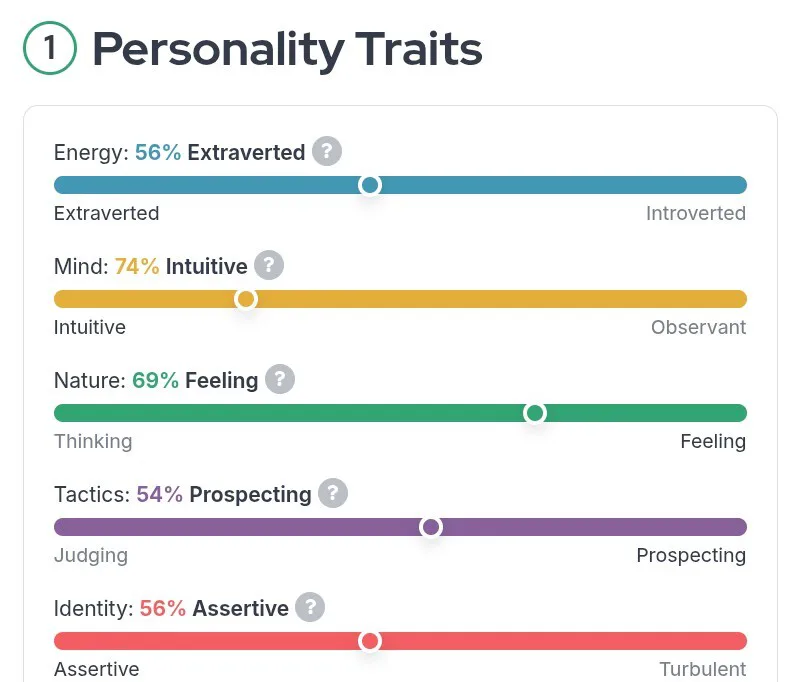
Task: Click the 74% Intuitive result text
Action: (x=181, y=266)
